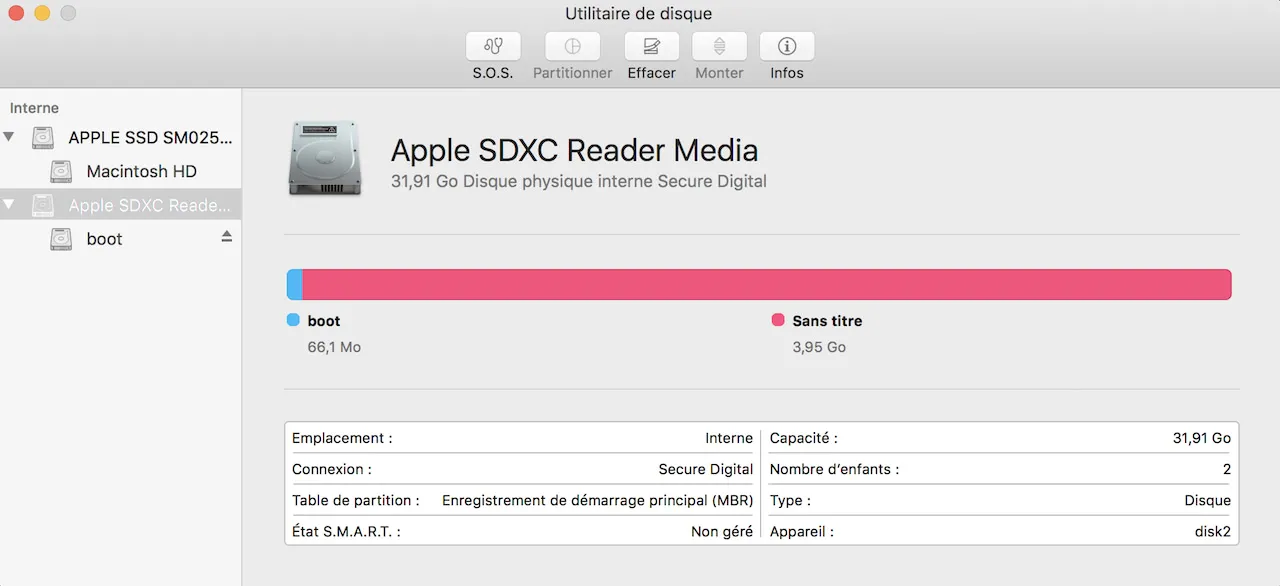Screen dimensions: 1280x586
Task: Open the Infos information panel
Action: [x=787, y=46]
